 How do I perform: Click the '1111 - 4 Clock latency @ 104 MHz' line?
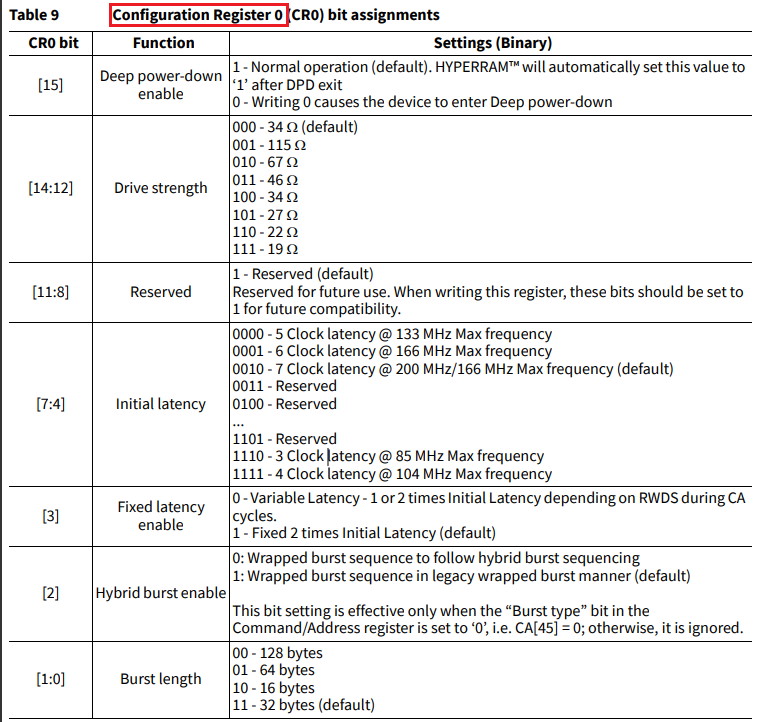392,474
